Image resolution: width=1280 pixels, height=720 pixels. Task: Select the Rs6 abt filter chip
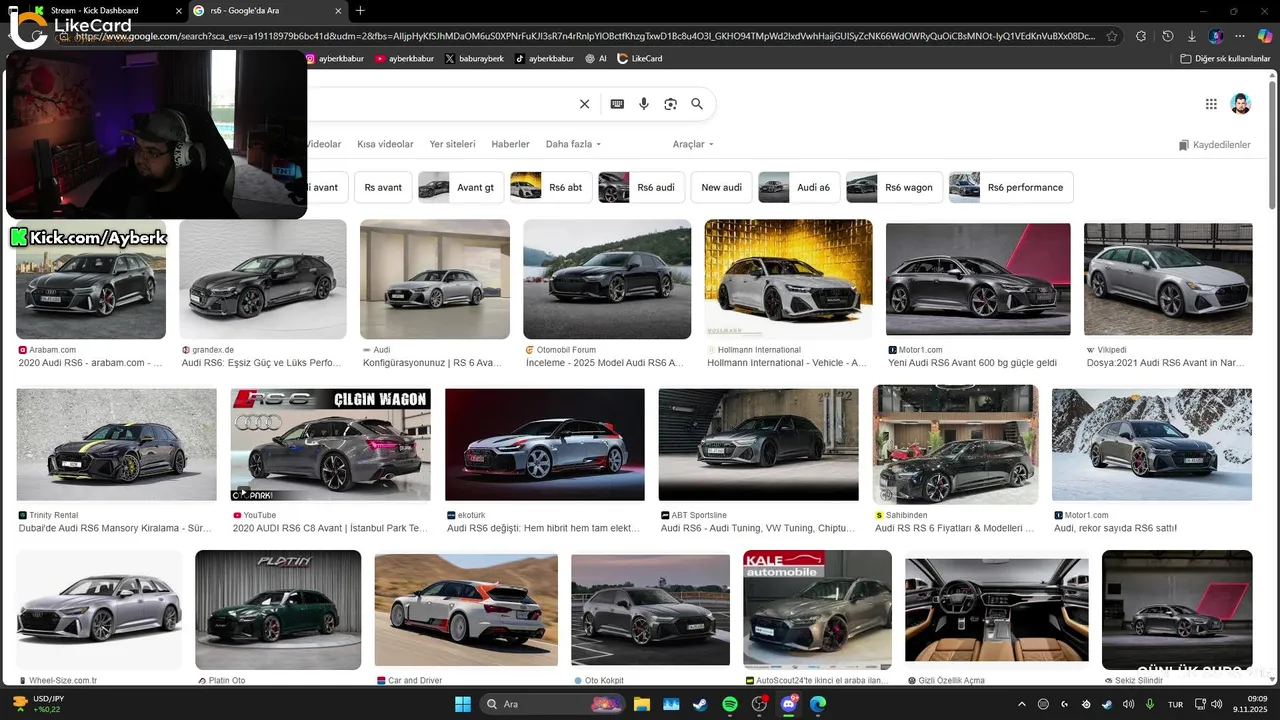[552, 187]
